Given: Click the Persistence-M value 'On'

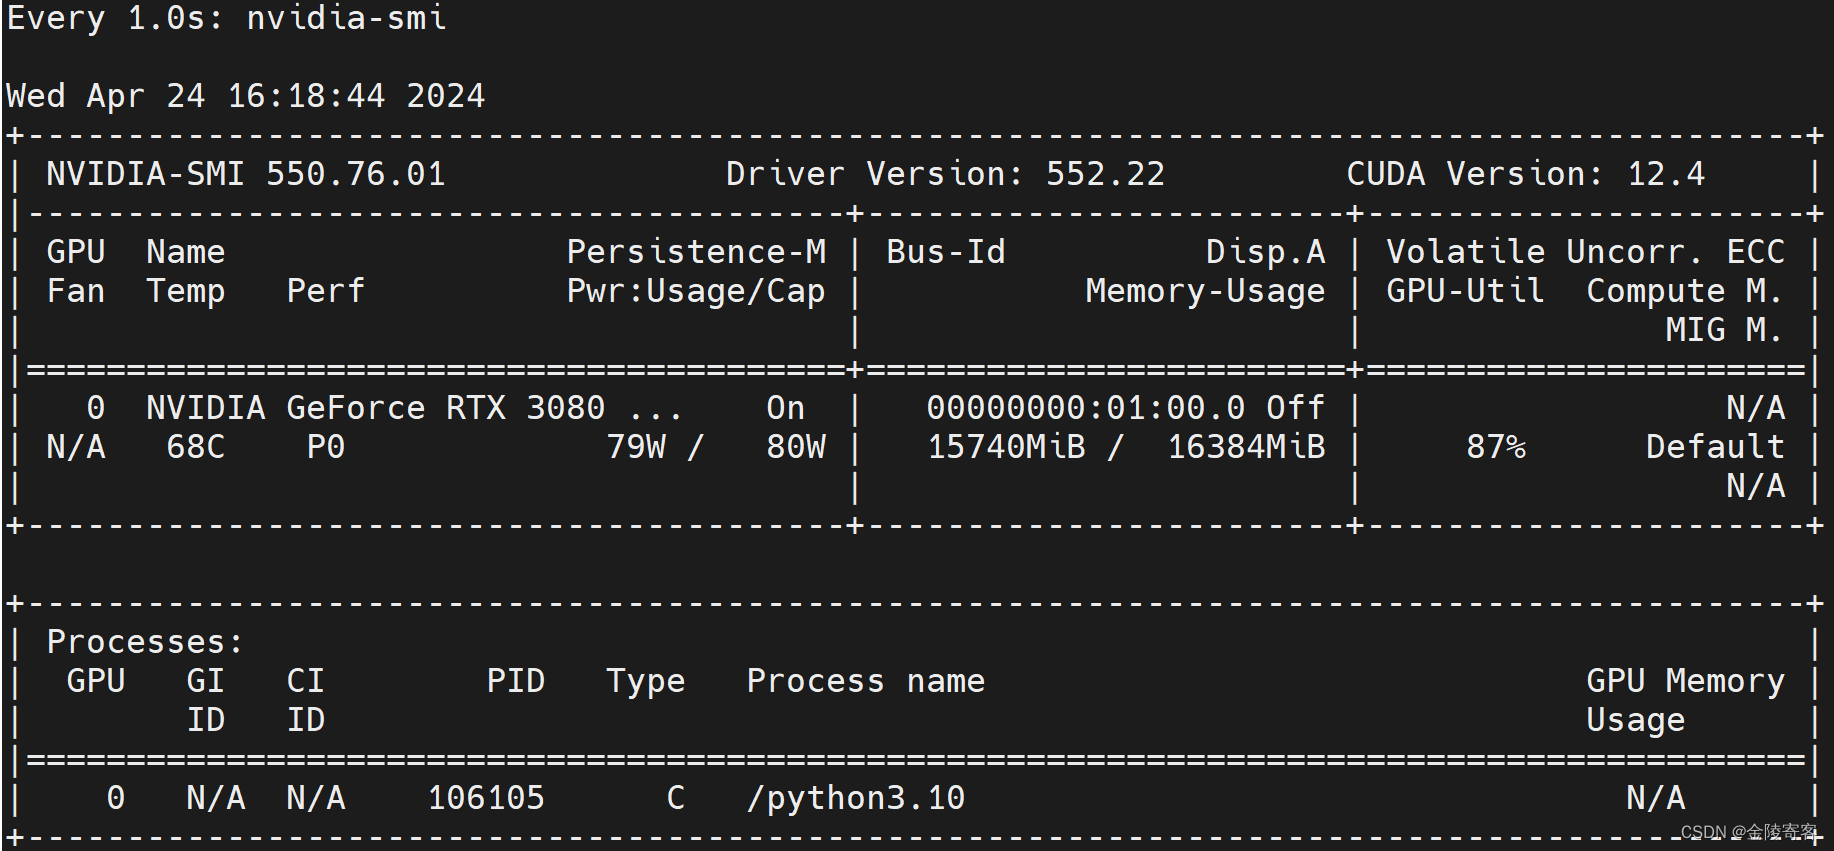Looking at the screenshot, I should (x=786, y=408).
